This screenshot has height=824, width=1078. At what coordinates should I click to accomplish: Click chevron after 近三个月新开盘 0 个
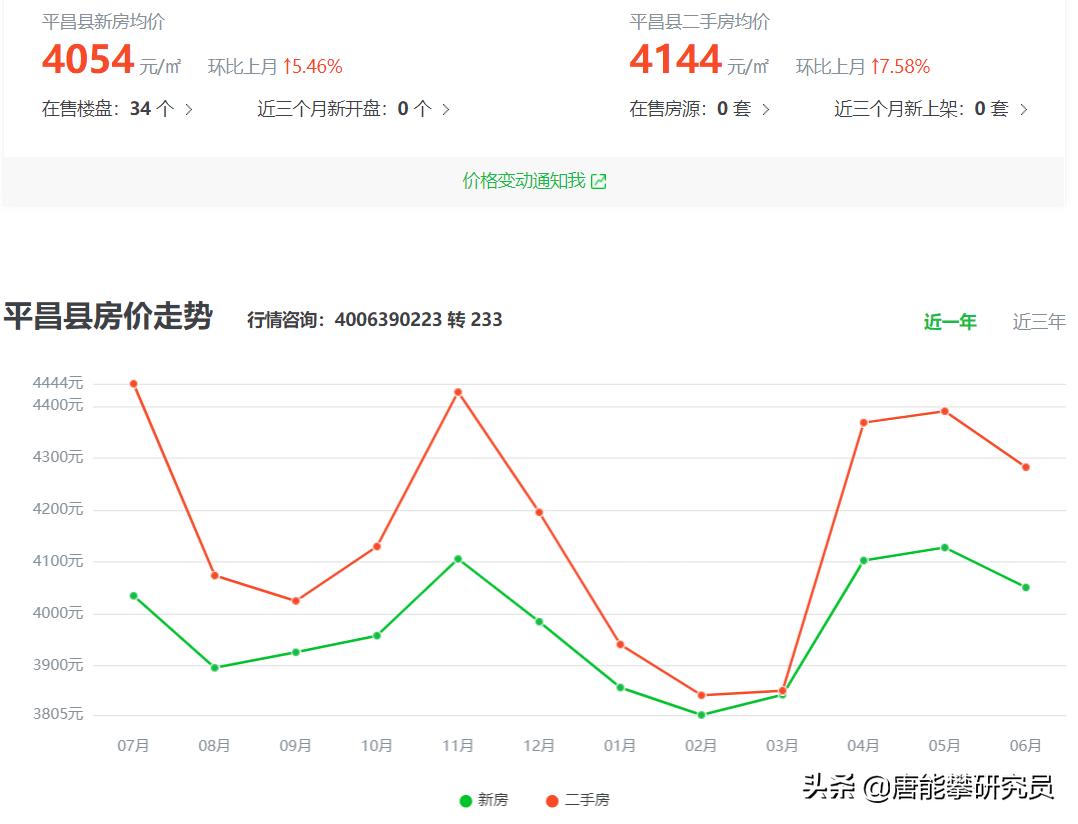[446, 109]
